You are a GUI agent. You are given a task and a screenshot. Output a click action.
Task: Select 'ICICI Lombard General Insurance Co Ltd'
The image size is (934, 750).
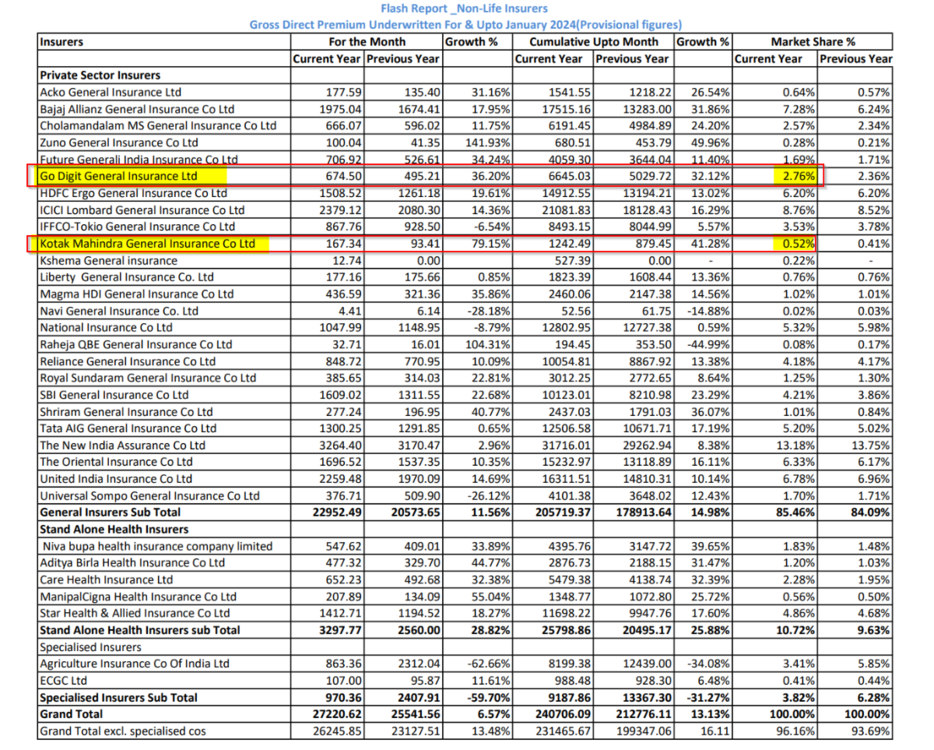tap(142, 210)
